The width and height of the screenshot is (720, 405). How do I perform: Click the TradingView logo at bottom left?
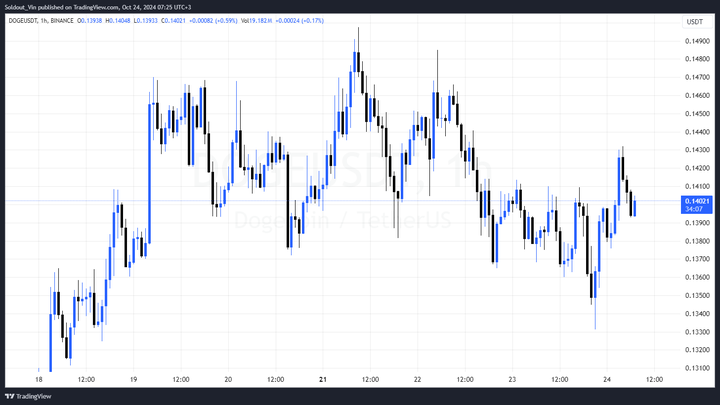click(x=28, y=396)
